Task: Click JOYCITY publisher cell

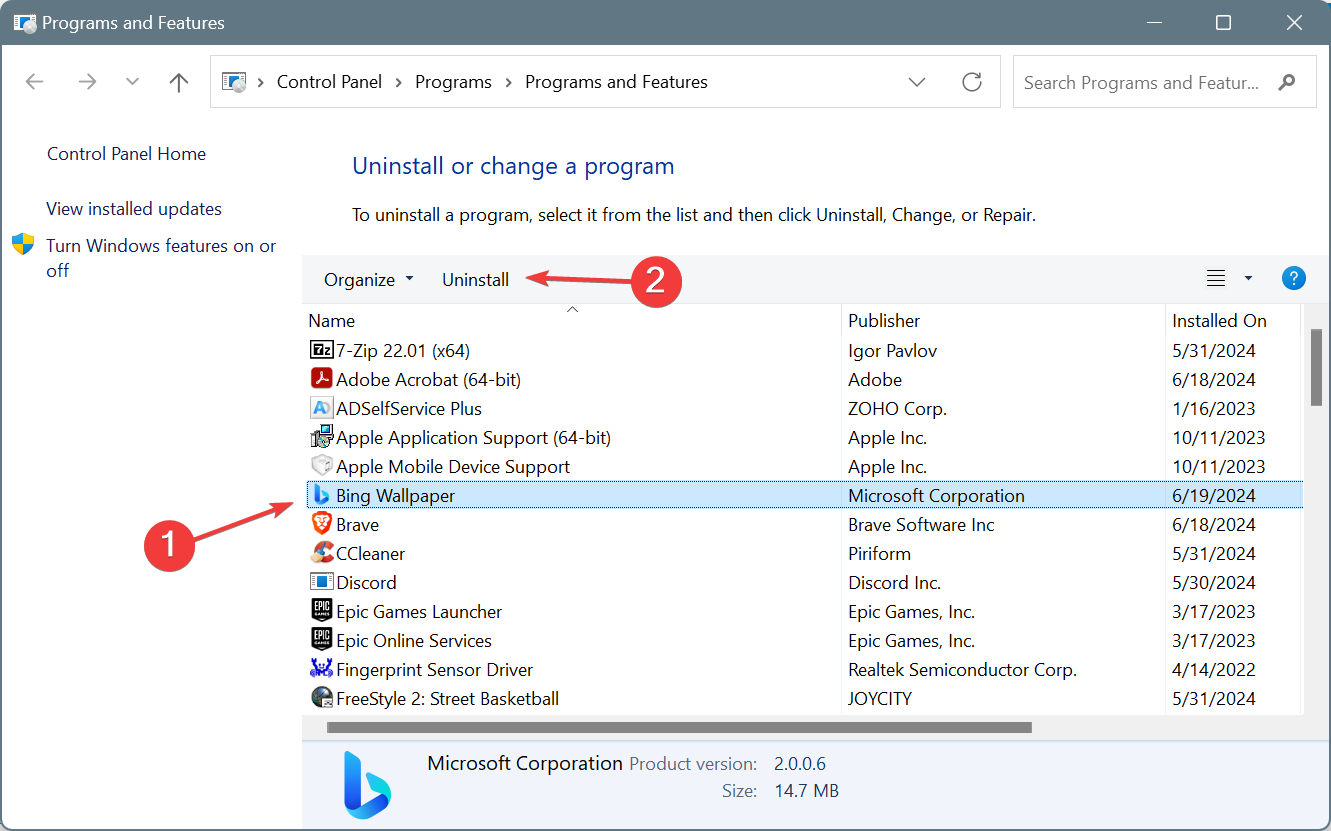Action: tap(880, 699)
